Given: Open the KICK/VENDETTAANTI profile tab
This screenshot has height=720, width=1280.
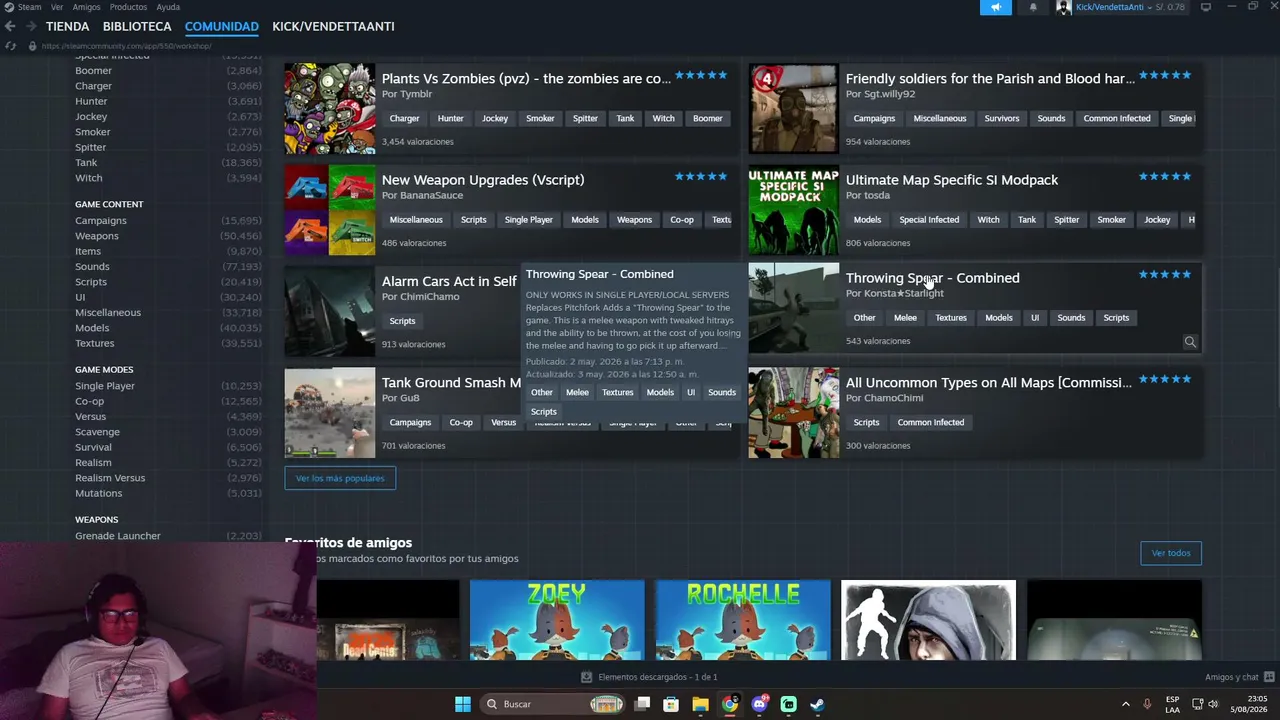Looking at the screenshot, I should (x=333, y=26).
